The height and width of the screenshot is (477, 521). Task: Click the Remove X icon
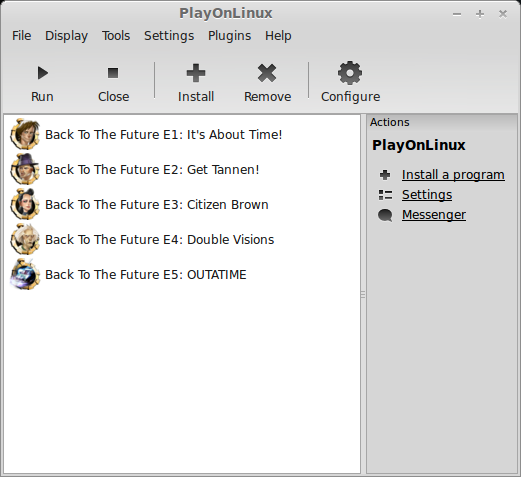pyautogui.click(x=267, y=73)
